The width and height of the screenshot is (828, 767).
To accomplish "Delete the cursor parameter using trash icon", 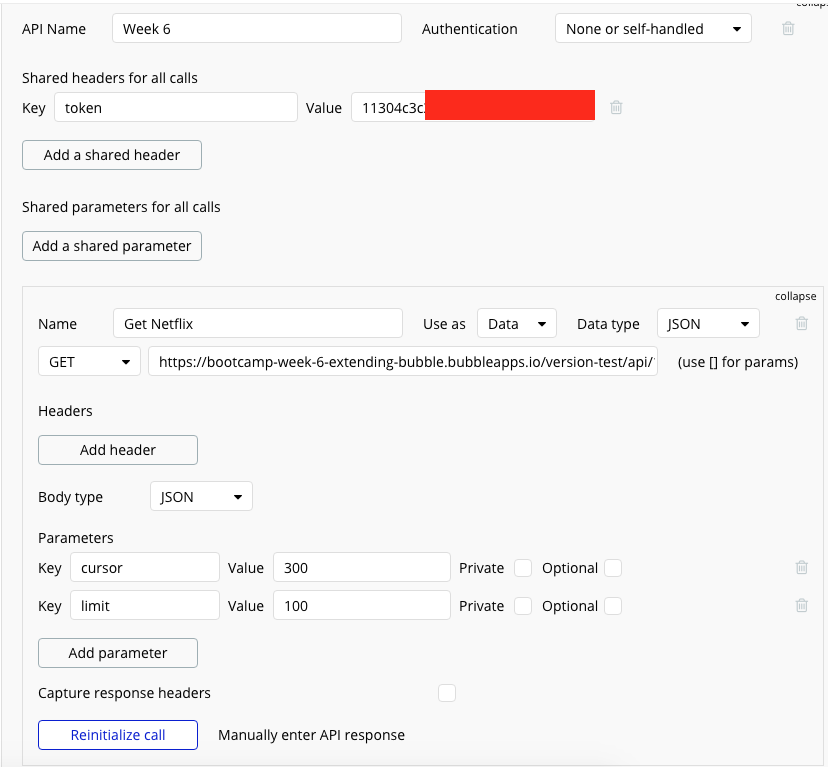I will pyautogui.click(x=801, y=567).
